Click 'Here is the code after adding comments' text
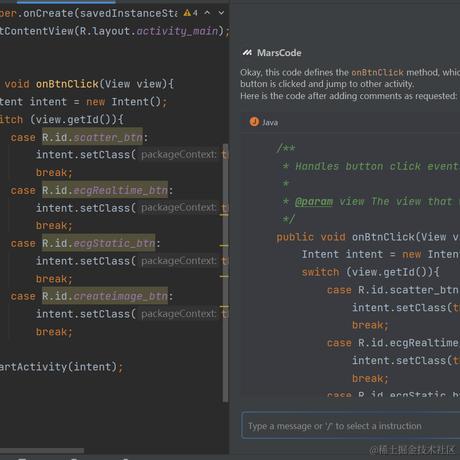 tap(349, 96)
